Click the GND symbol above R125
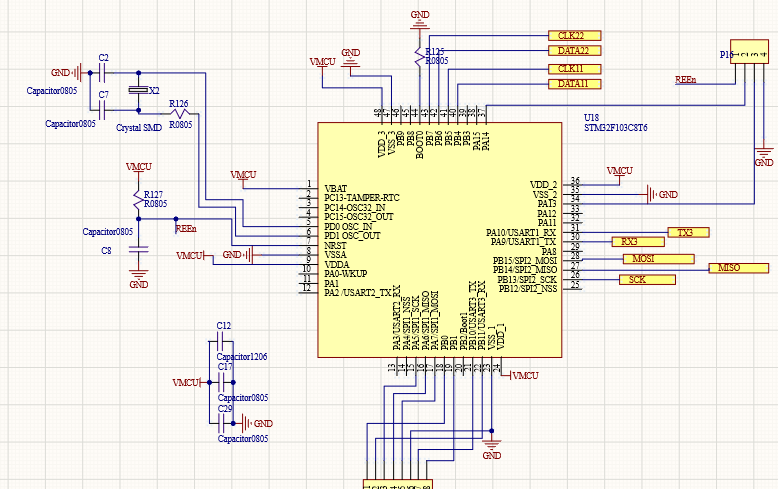 pos(420,21)
